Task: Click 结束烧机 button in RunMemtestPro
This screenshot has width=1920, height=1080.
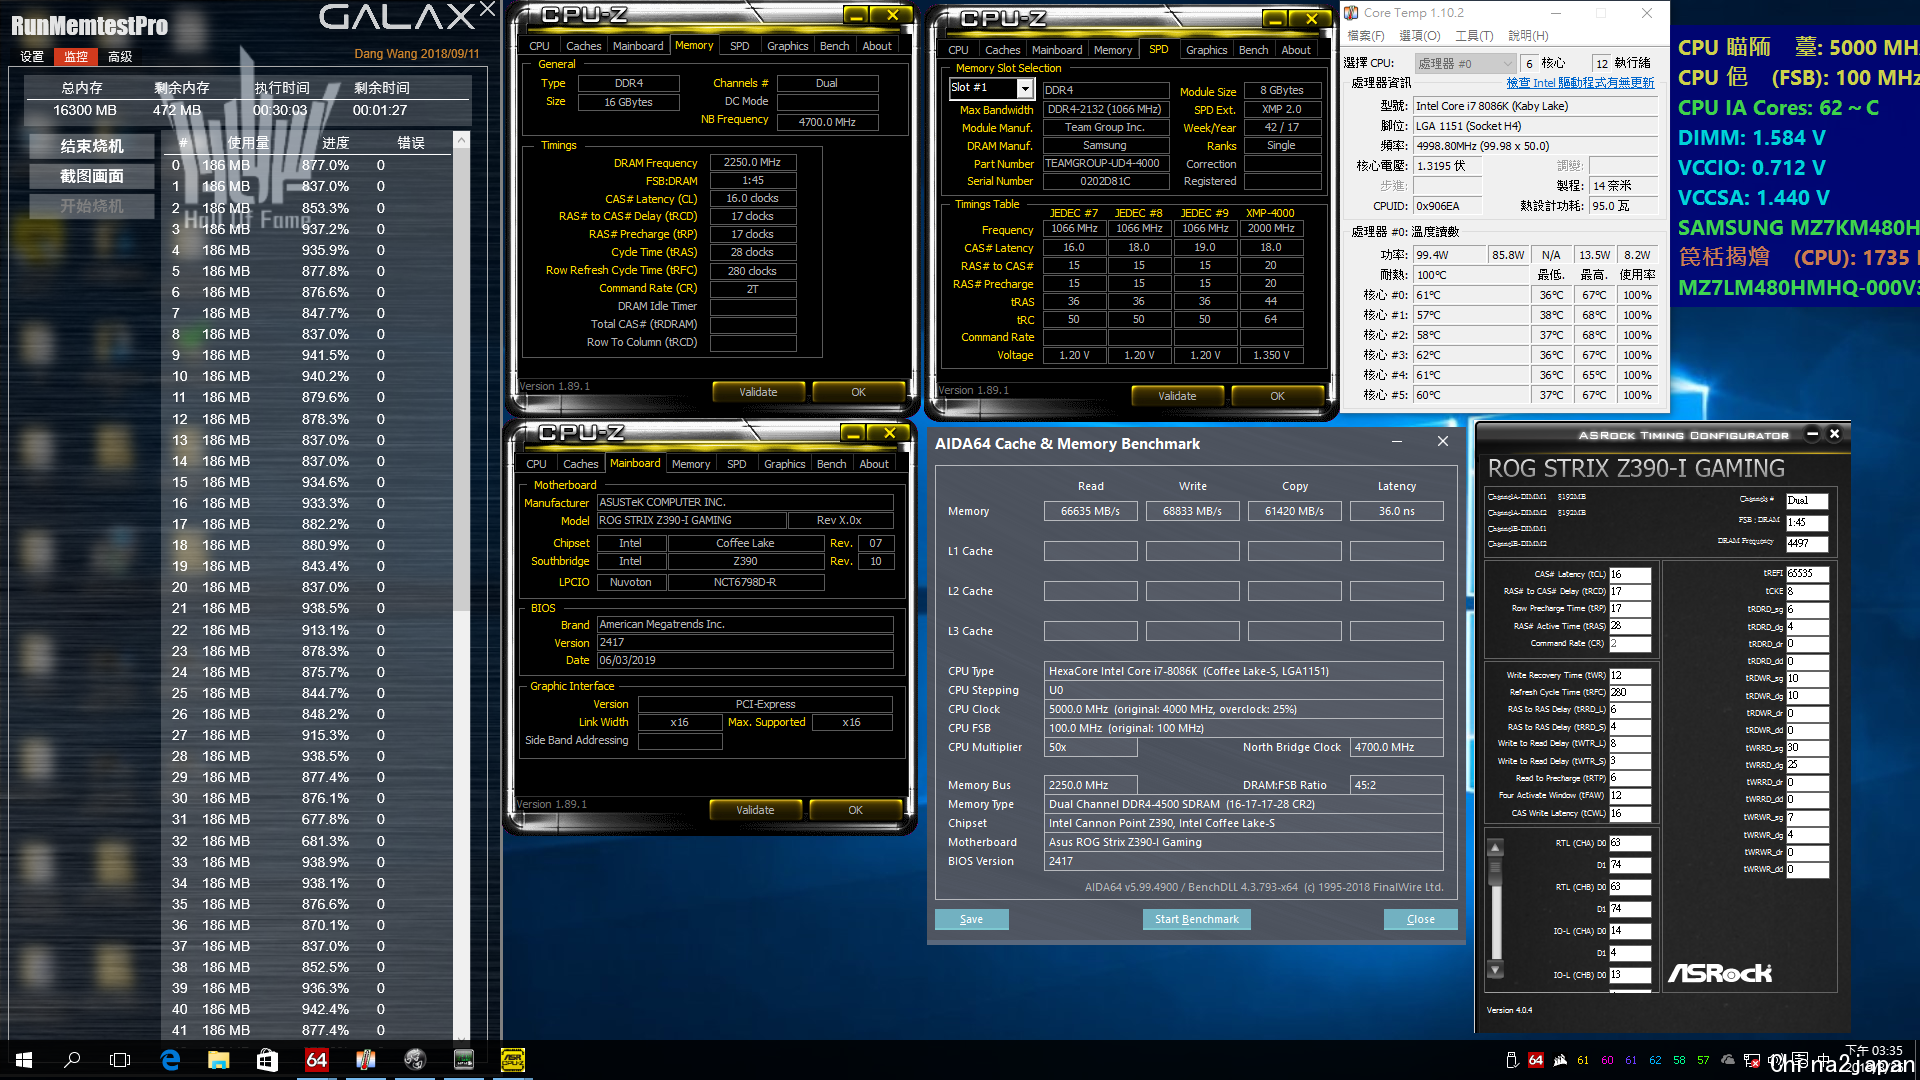Action: click(x=92, y=146)
